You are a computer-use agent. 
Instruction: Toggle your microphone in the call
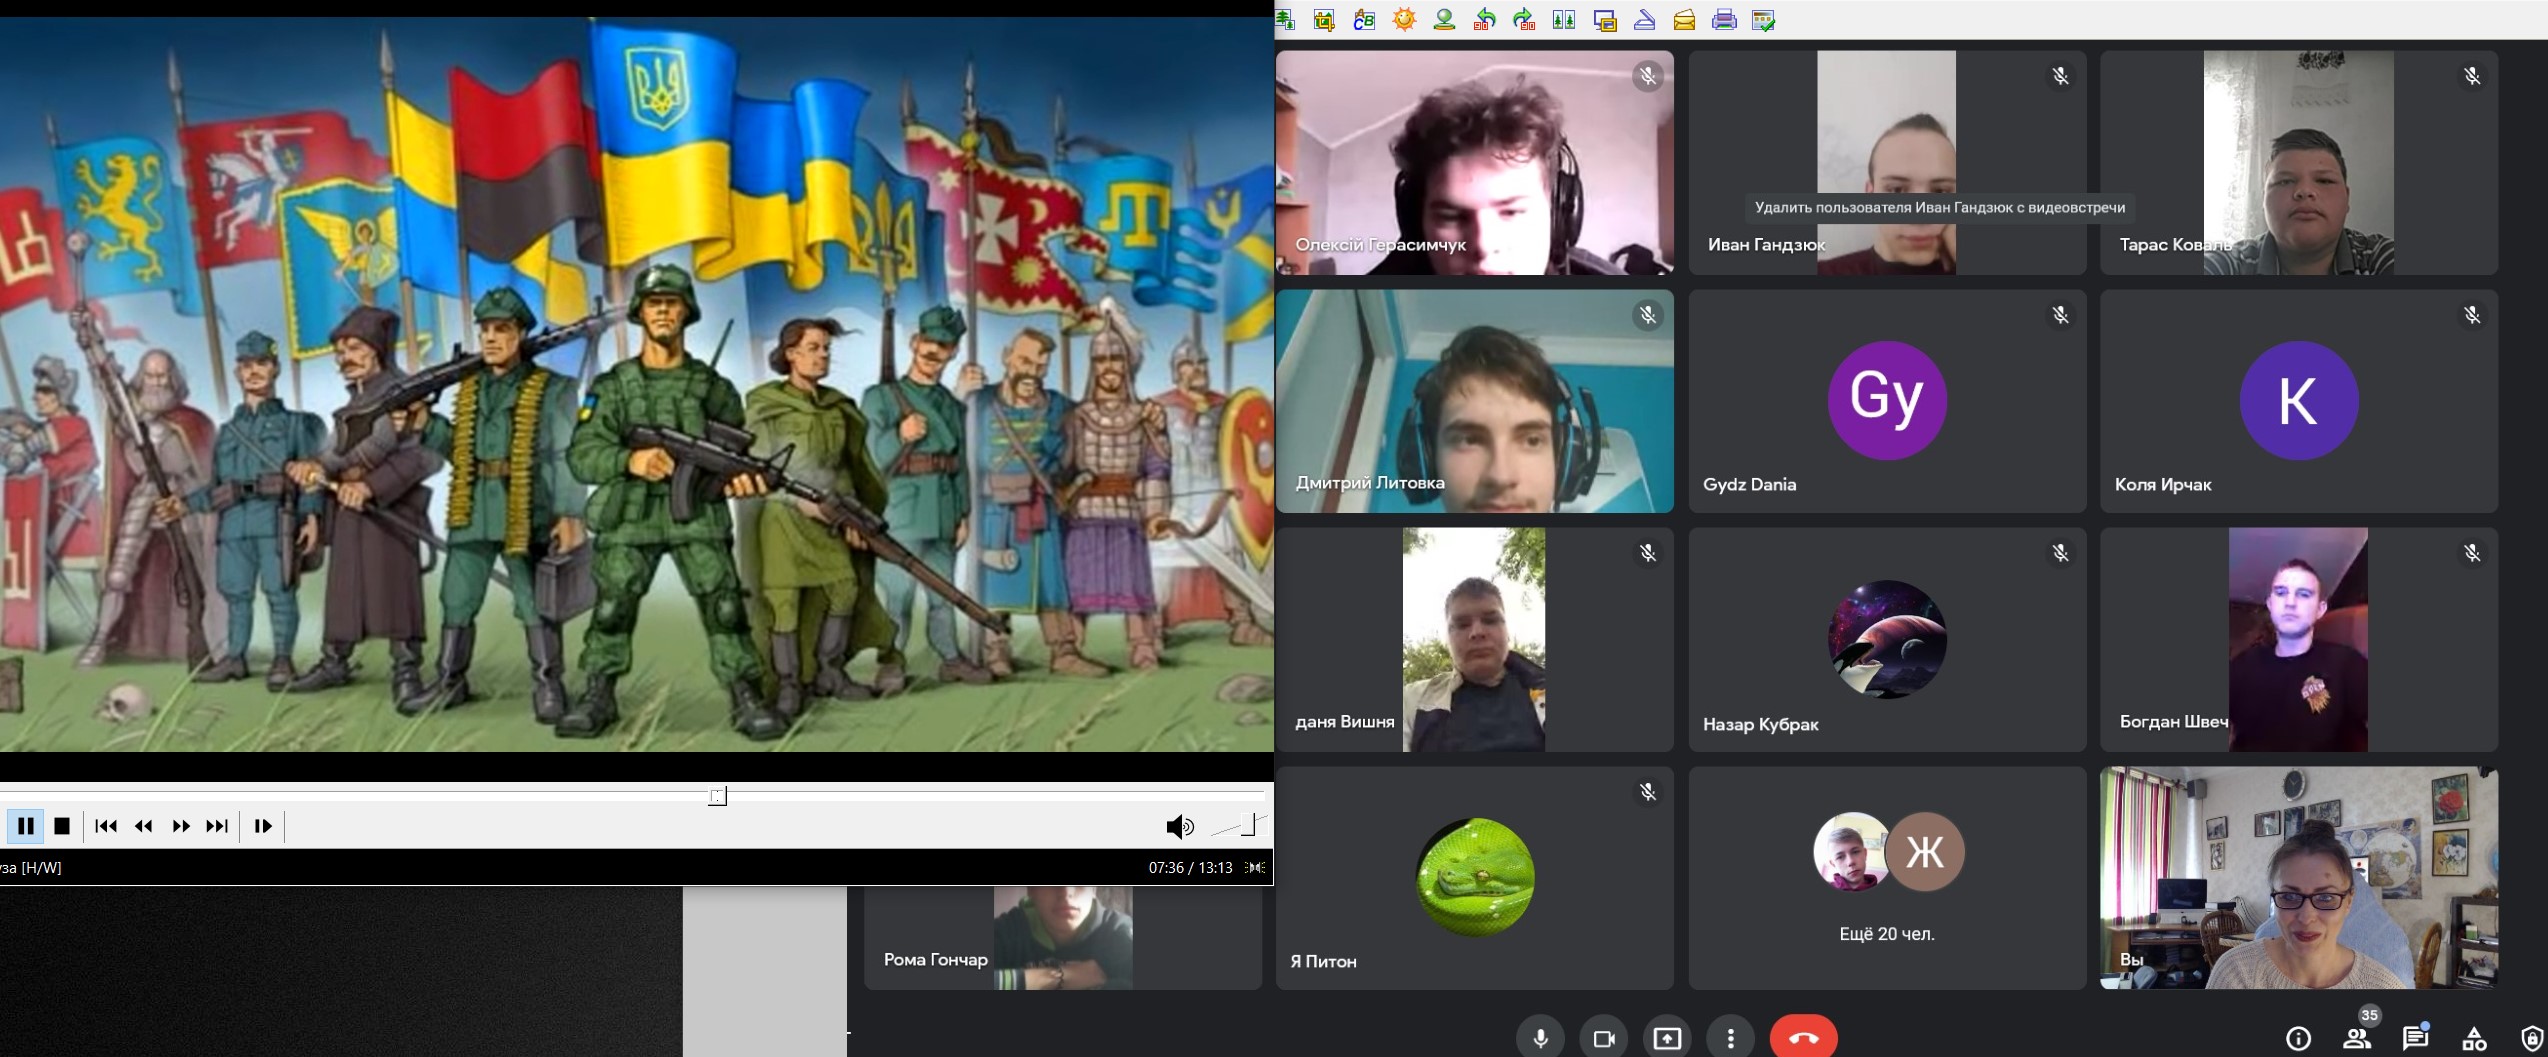[1540, 1039]
